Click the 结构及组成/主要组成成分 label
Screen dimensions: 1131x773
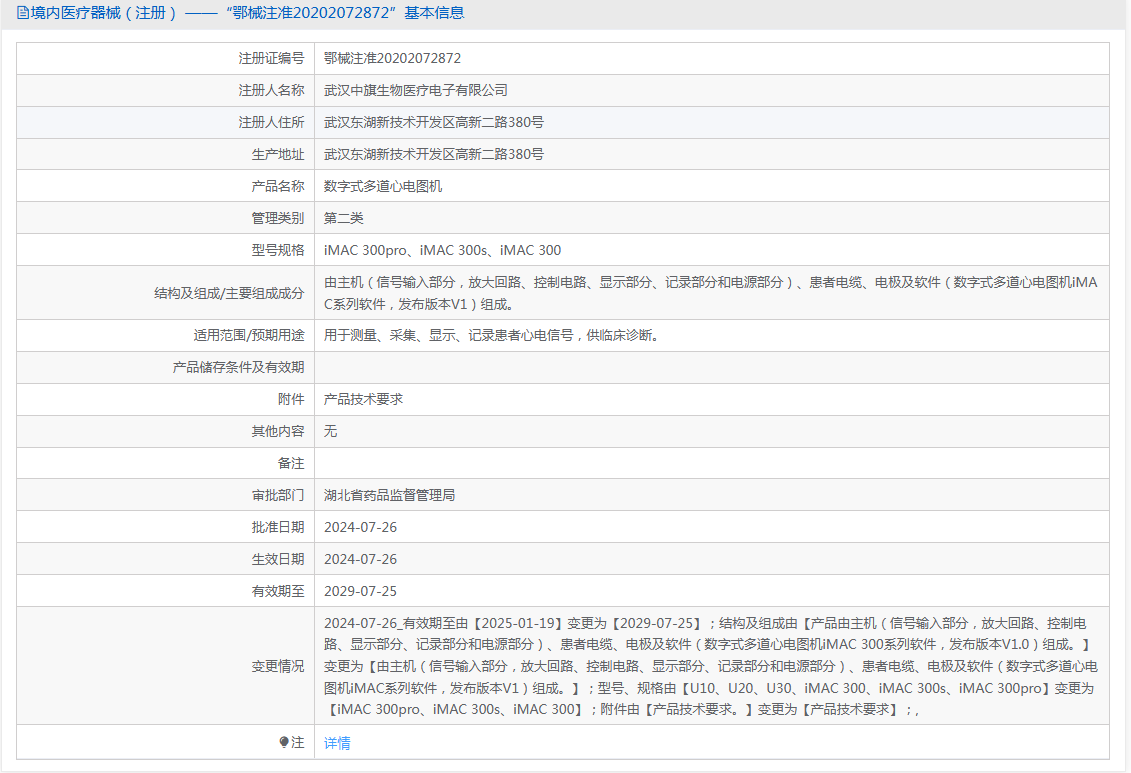pyautogui.click(x=229, y=293)
